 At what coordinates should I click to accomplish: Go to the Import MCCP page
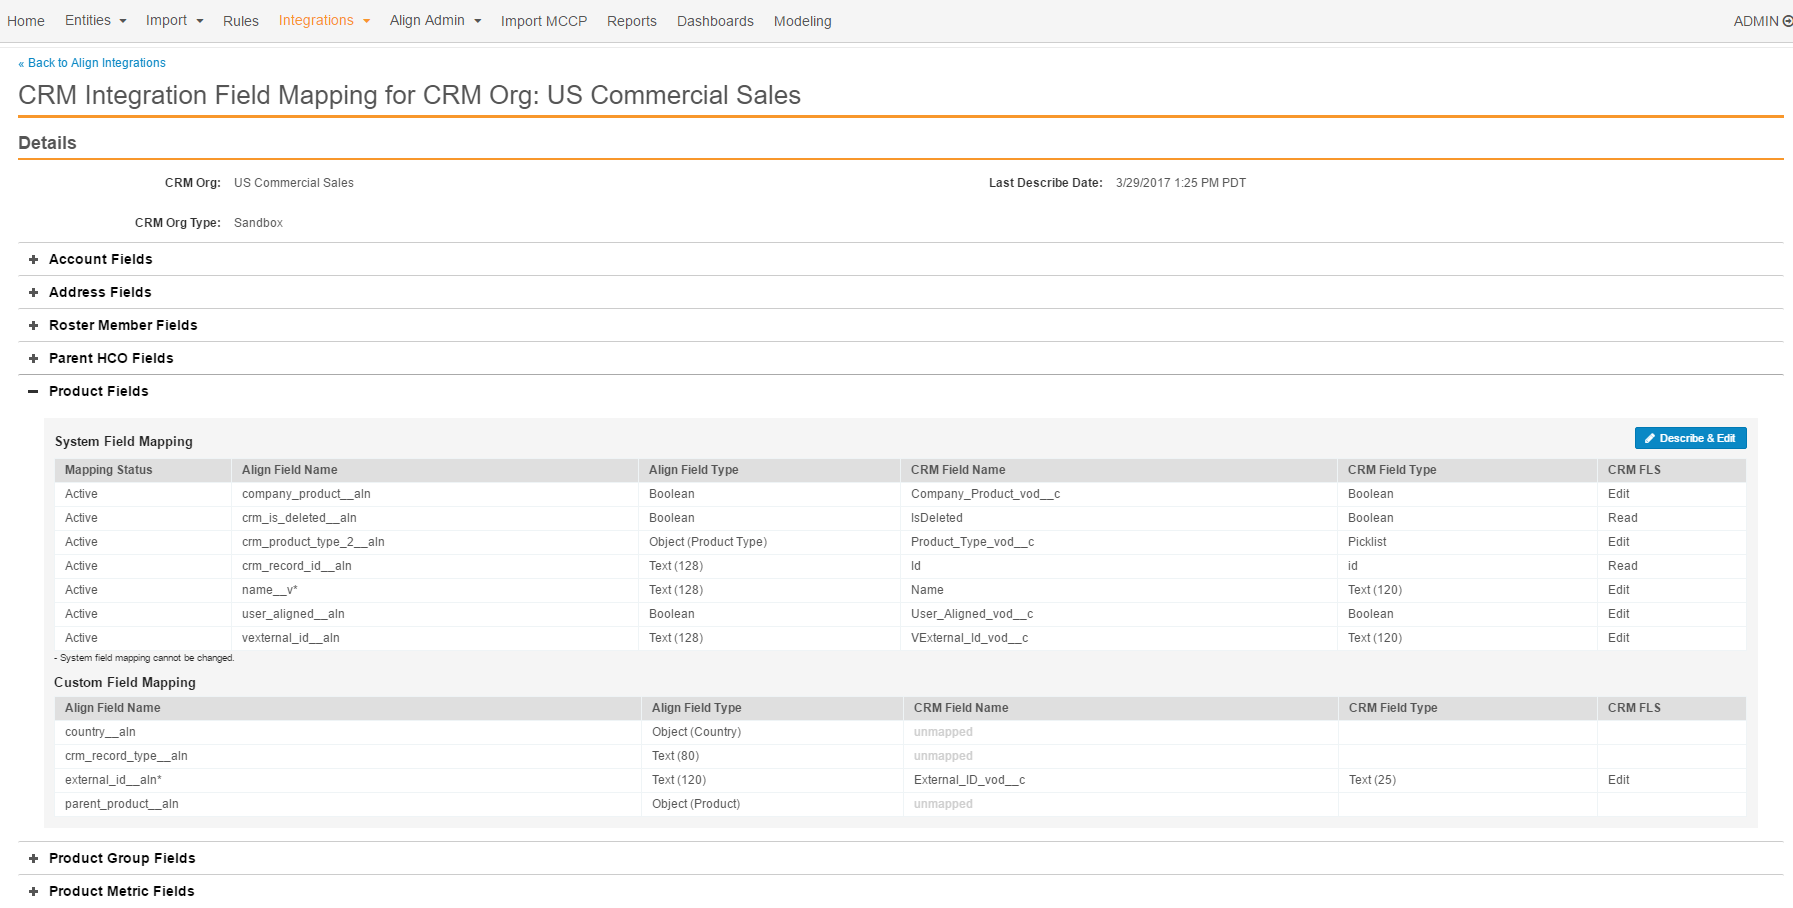pos(543,21)
